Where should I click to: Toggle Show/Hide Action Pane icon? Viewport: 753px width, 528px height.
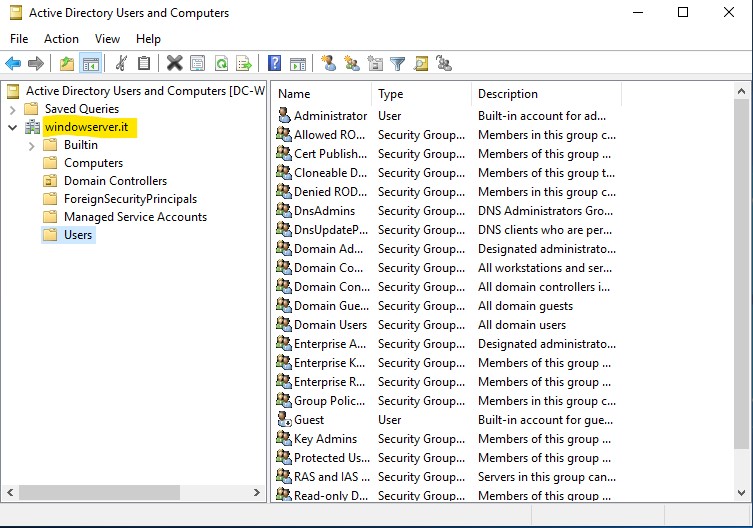pos(298,63)
